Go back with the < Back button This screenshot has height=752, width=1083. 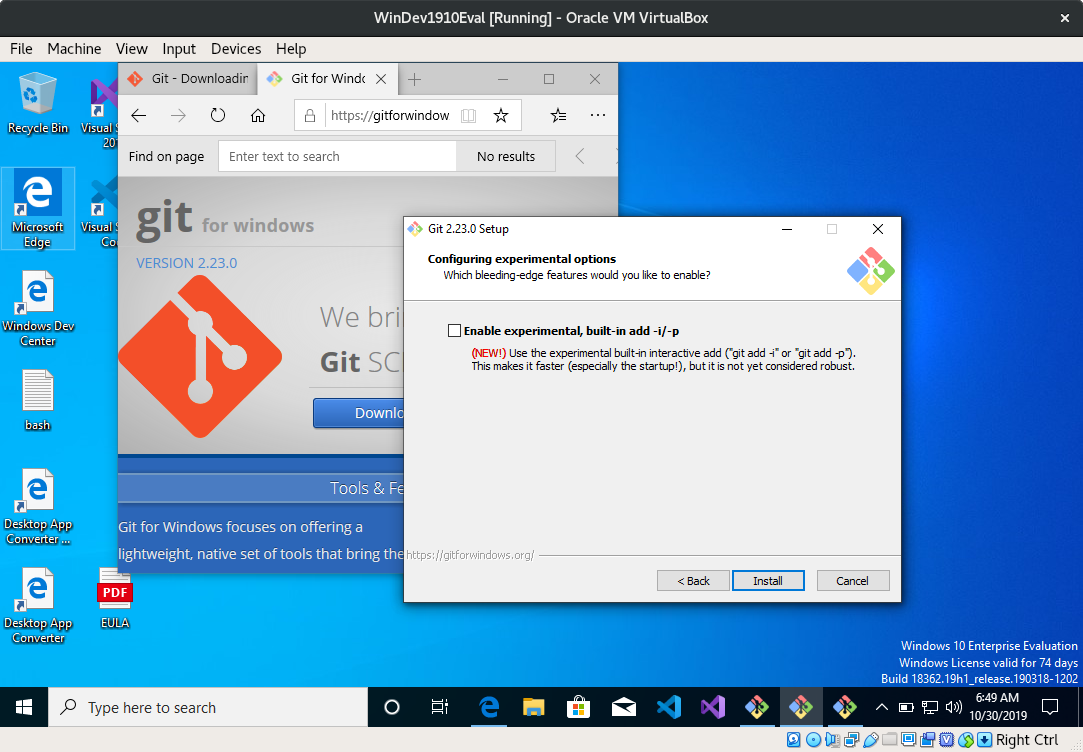point(693,581)
